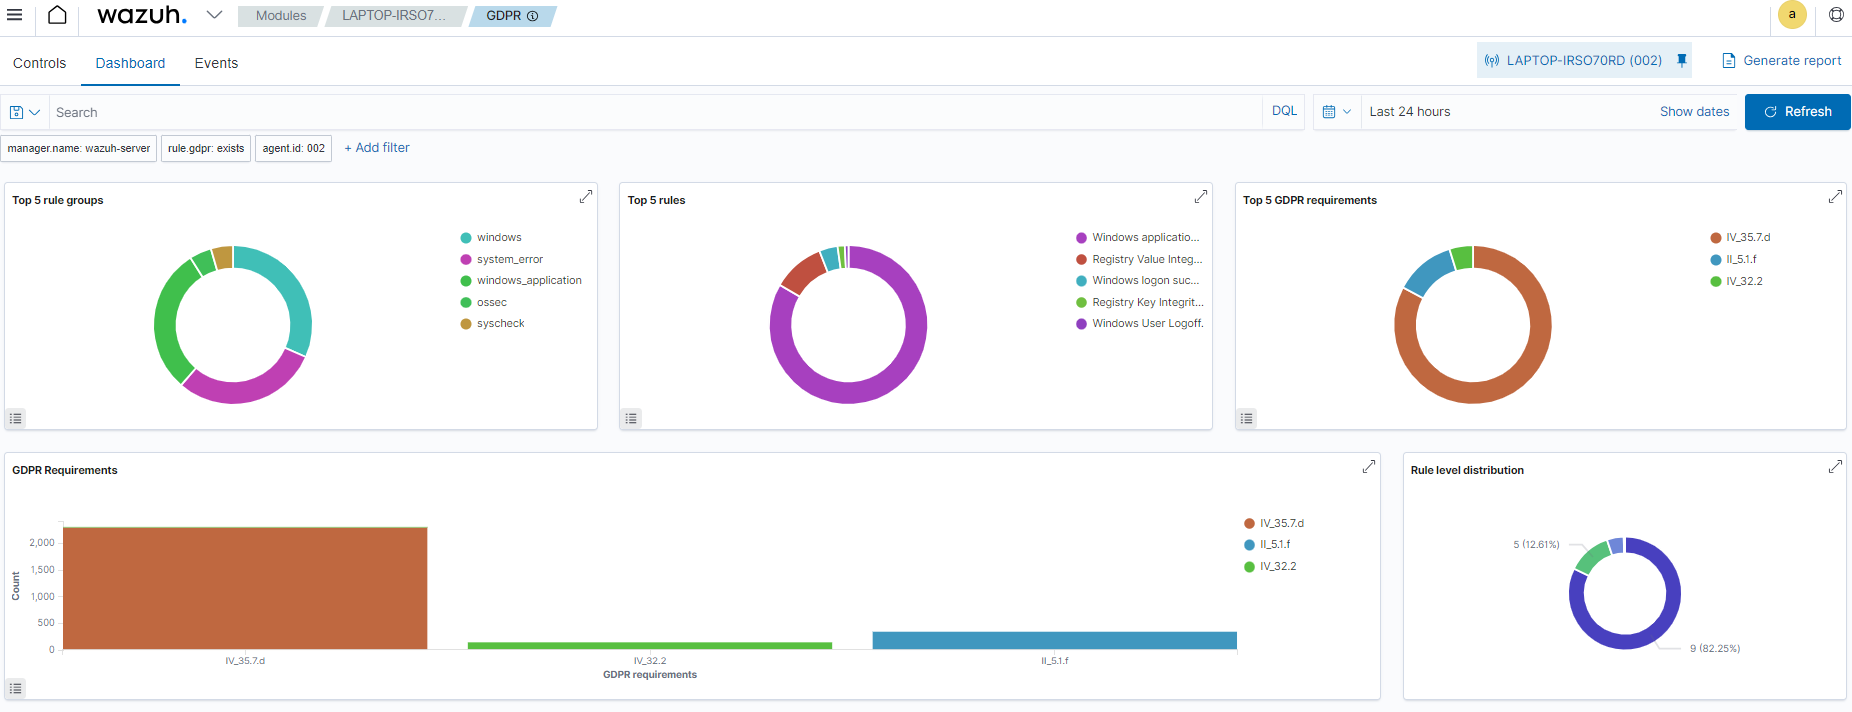
Task: Select the manager.name: wazuh-server filter
Action: [x=79, y=148]
